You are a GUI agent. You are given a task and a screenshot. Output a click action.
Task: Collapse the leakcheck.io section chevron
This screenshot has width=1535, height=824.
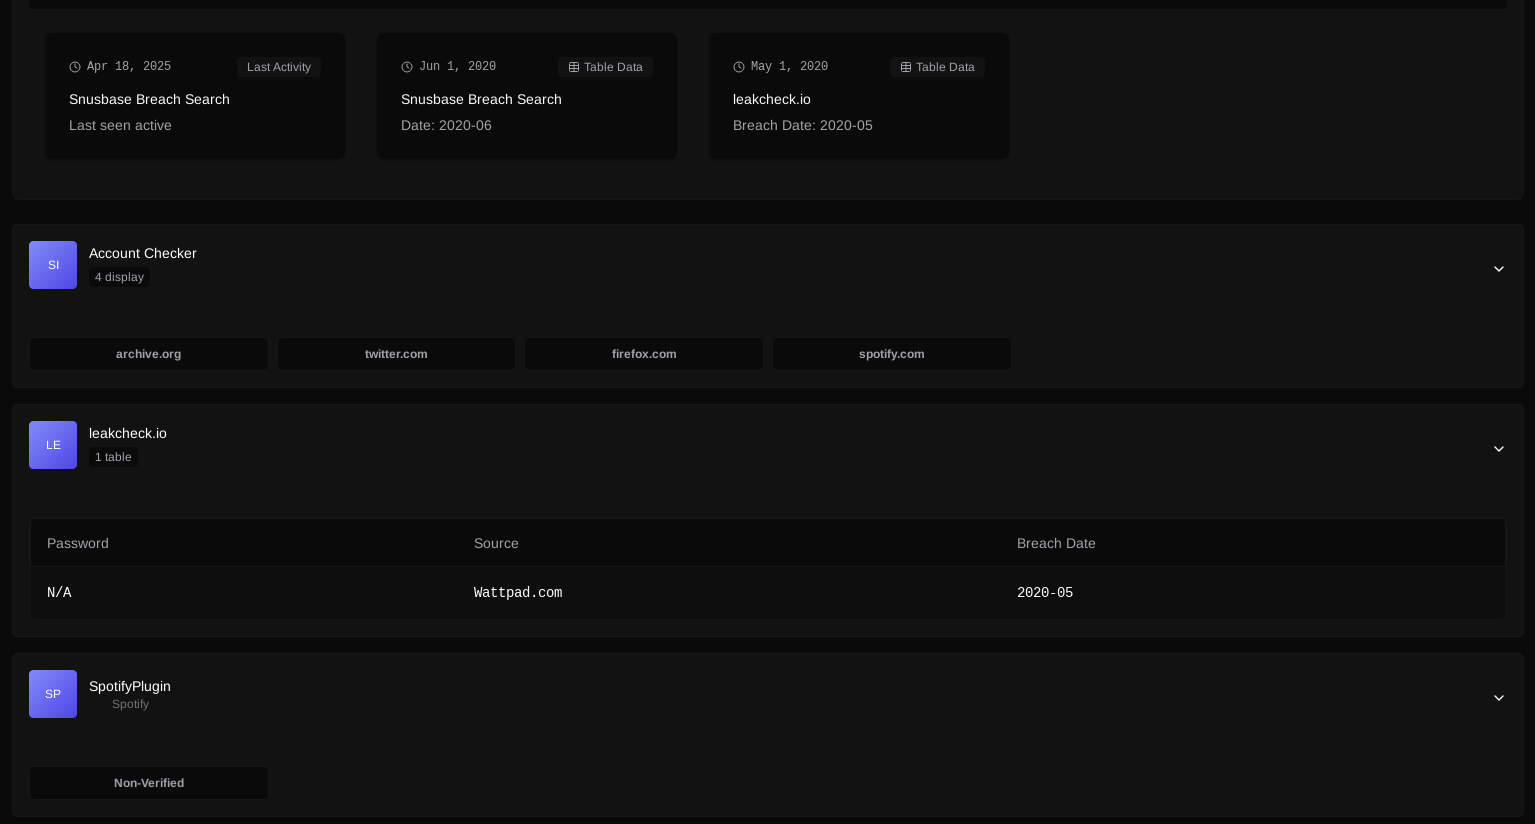1499,449
